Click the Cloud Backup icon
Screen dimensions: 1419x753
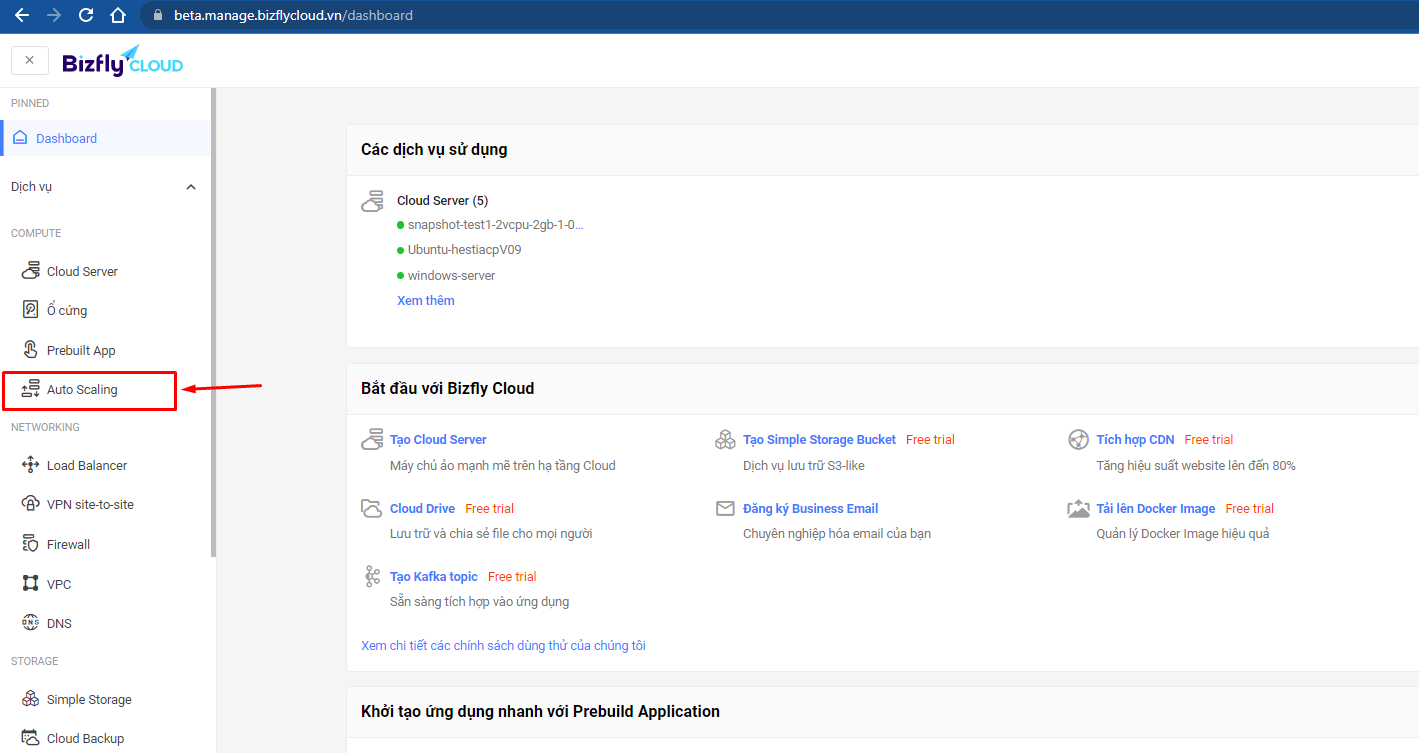click(x=30, y=738)
